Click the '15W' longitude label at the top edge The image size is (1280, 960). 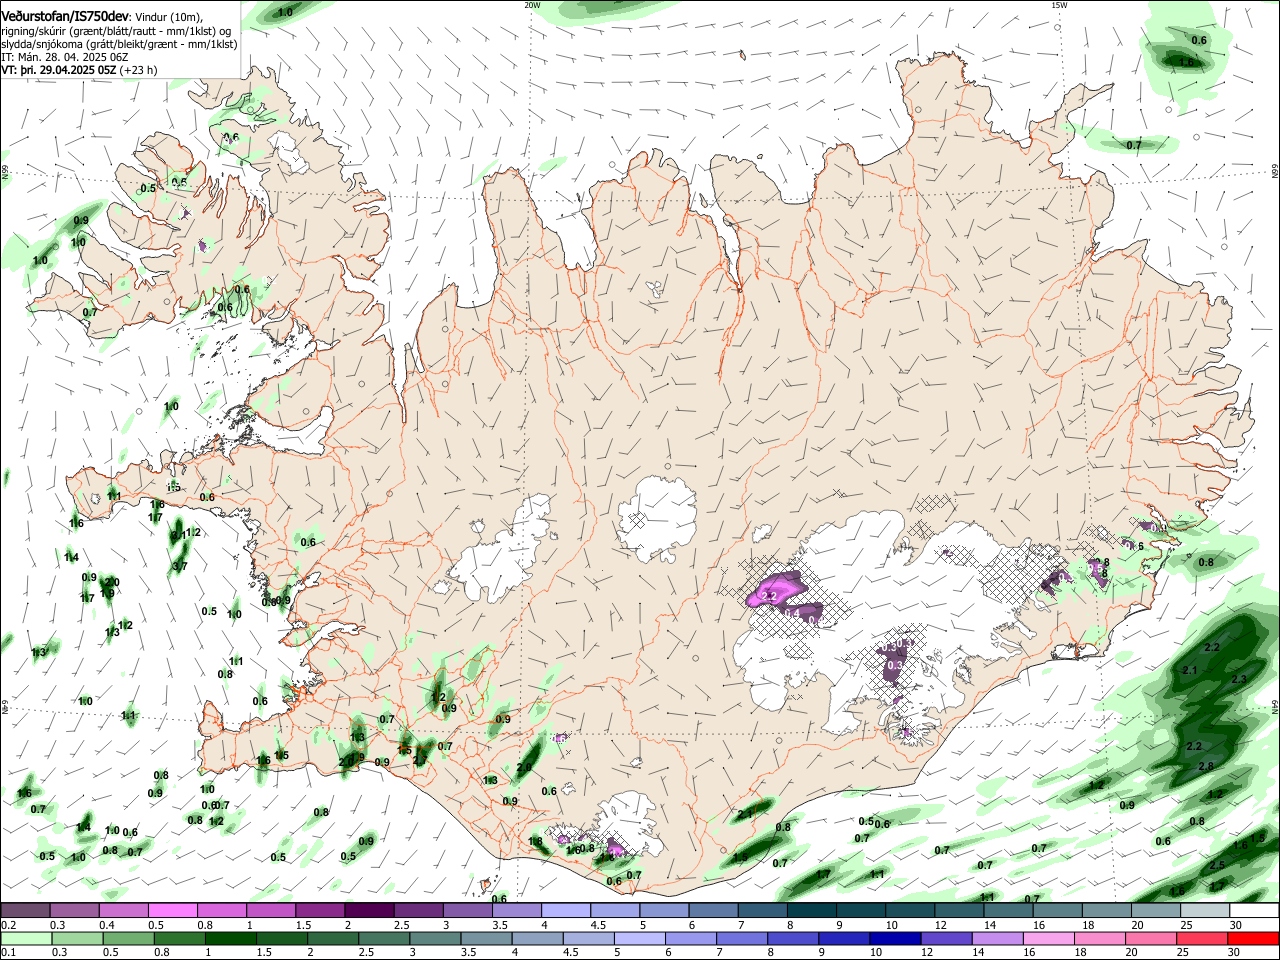[x=1059, y=5]
